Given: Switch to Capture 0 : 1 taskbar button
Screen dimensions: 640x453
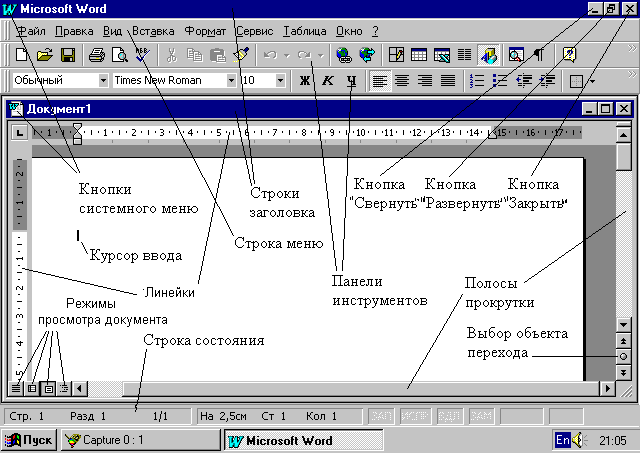Looking at the screenshot, I should [x=140, y=440].
